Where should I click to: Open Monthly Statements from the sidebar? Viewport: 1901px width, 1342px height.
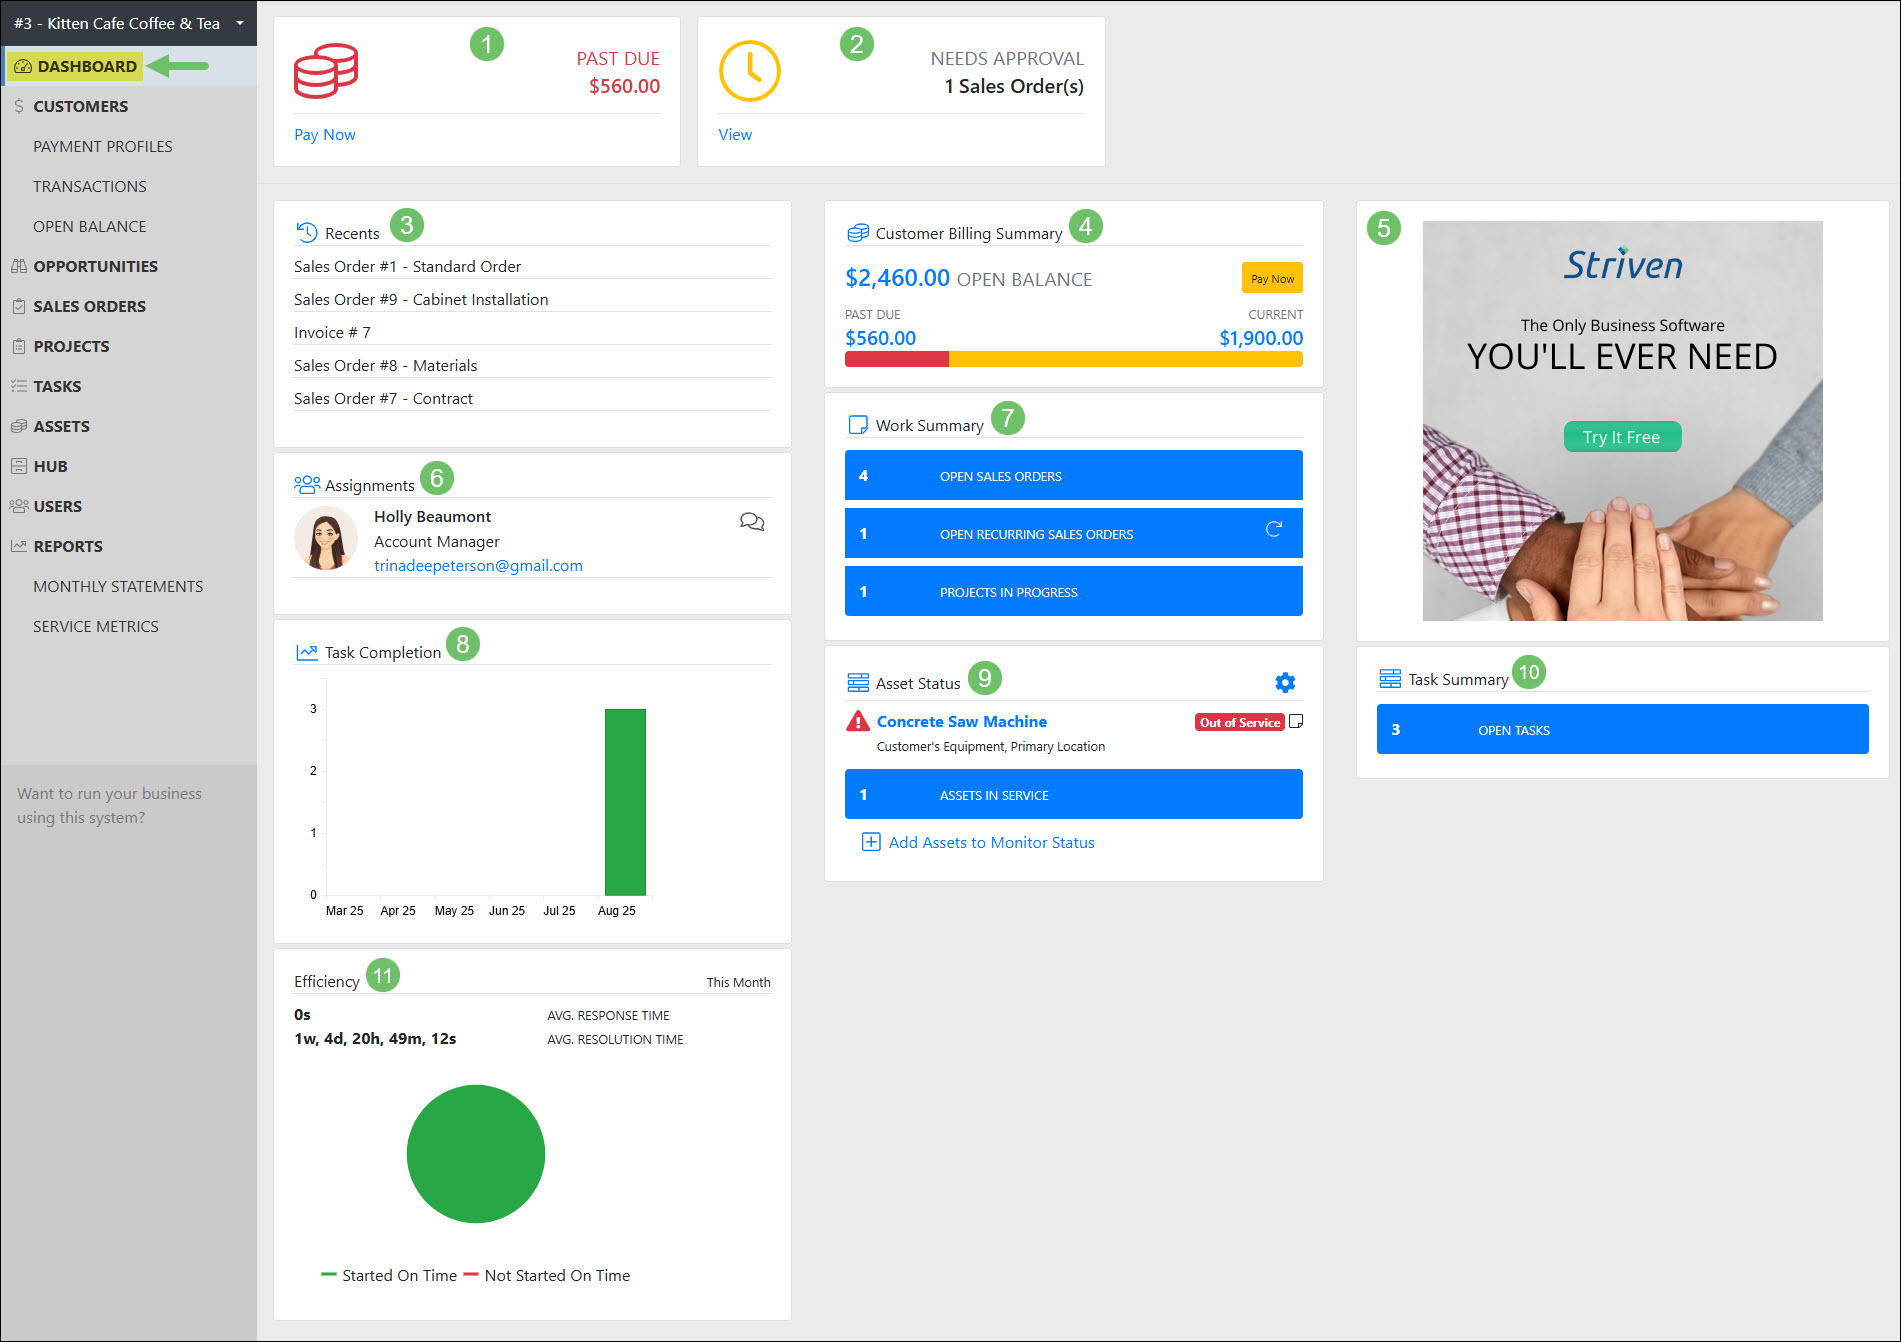(118, 586)
